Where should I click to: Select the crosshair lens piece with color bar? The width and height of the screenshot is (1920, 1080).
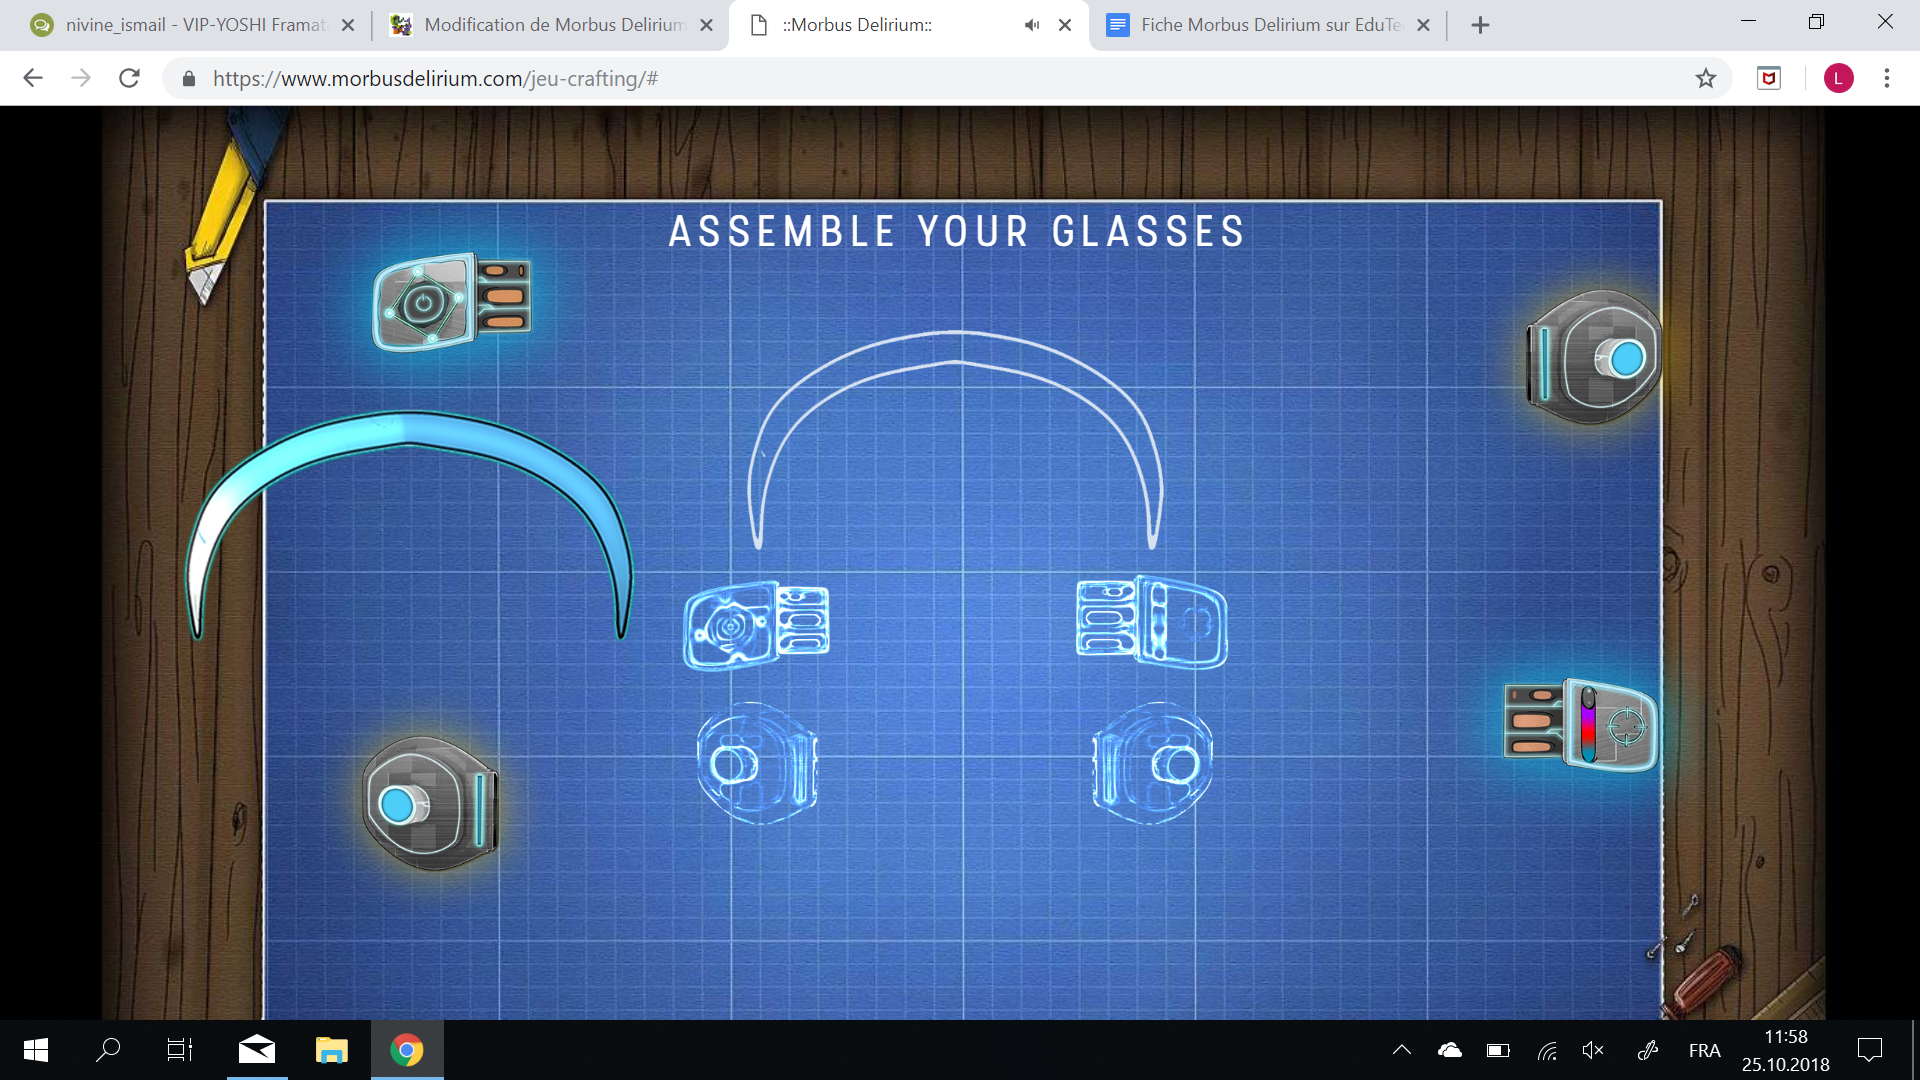[x=1581, y=724]
